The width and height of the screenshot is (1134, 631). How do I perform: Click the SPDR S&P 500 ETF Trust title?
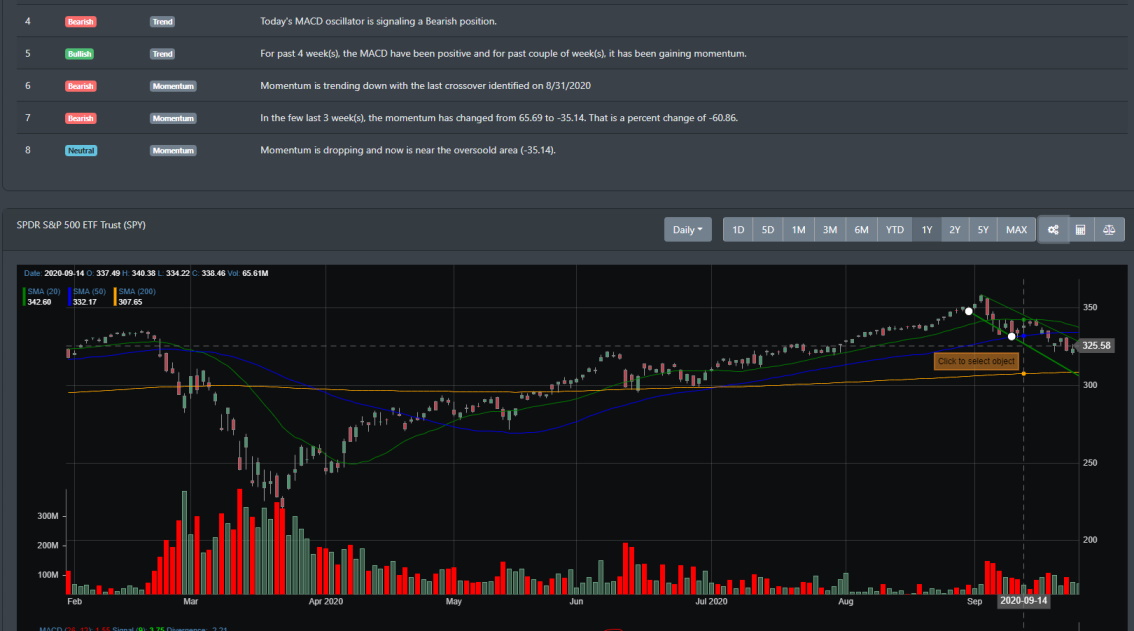pyautogui.click(x=81, y=225)
